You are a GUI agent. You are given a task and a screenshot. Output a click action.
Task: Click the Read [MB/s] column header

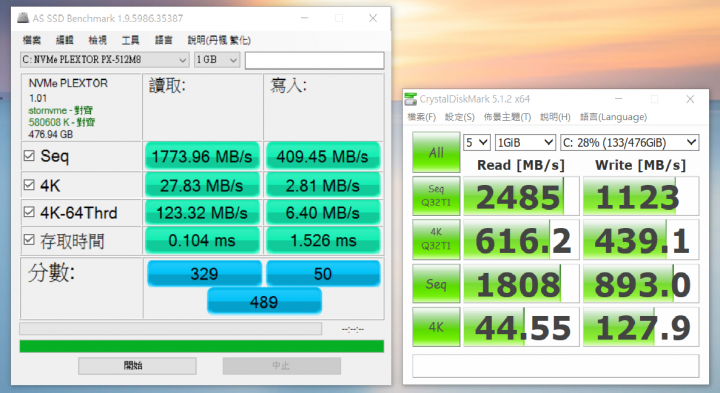point(521,165)
